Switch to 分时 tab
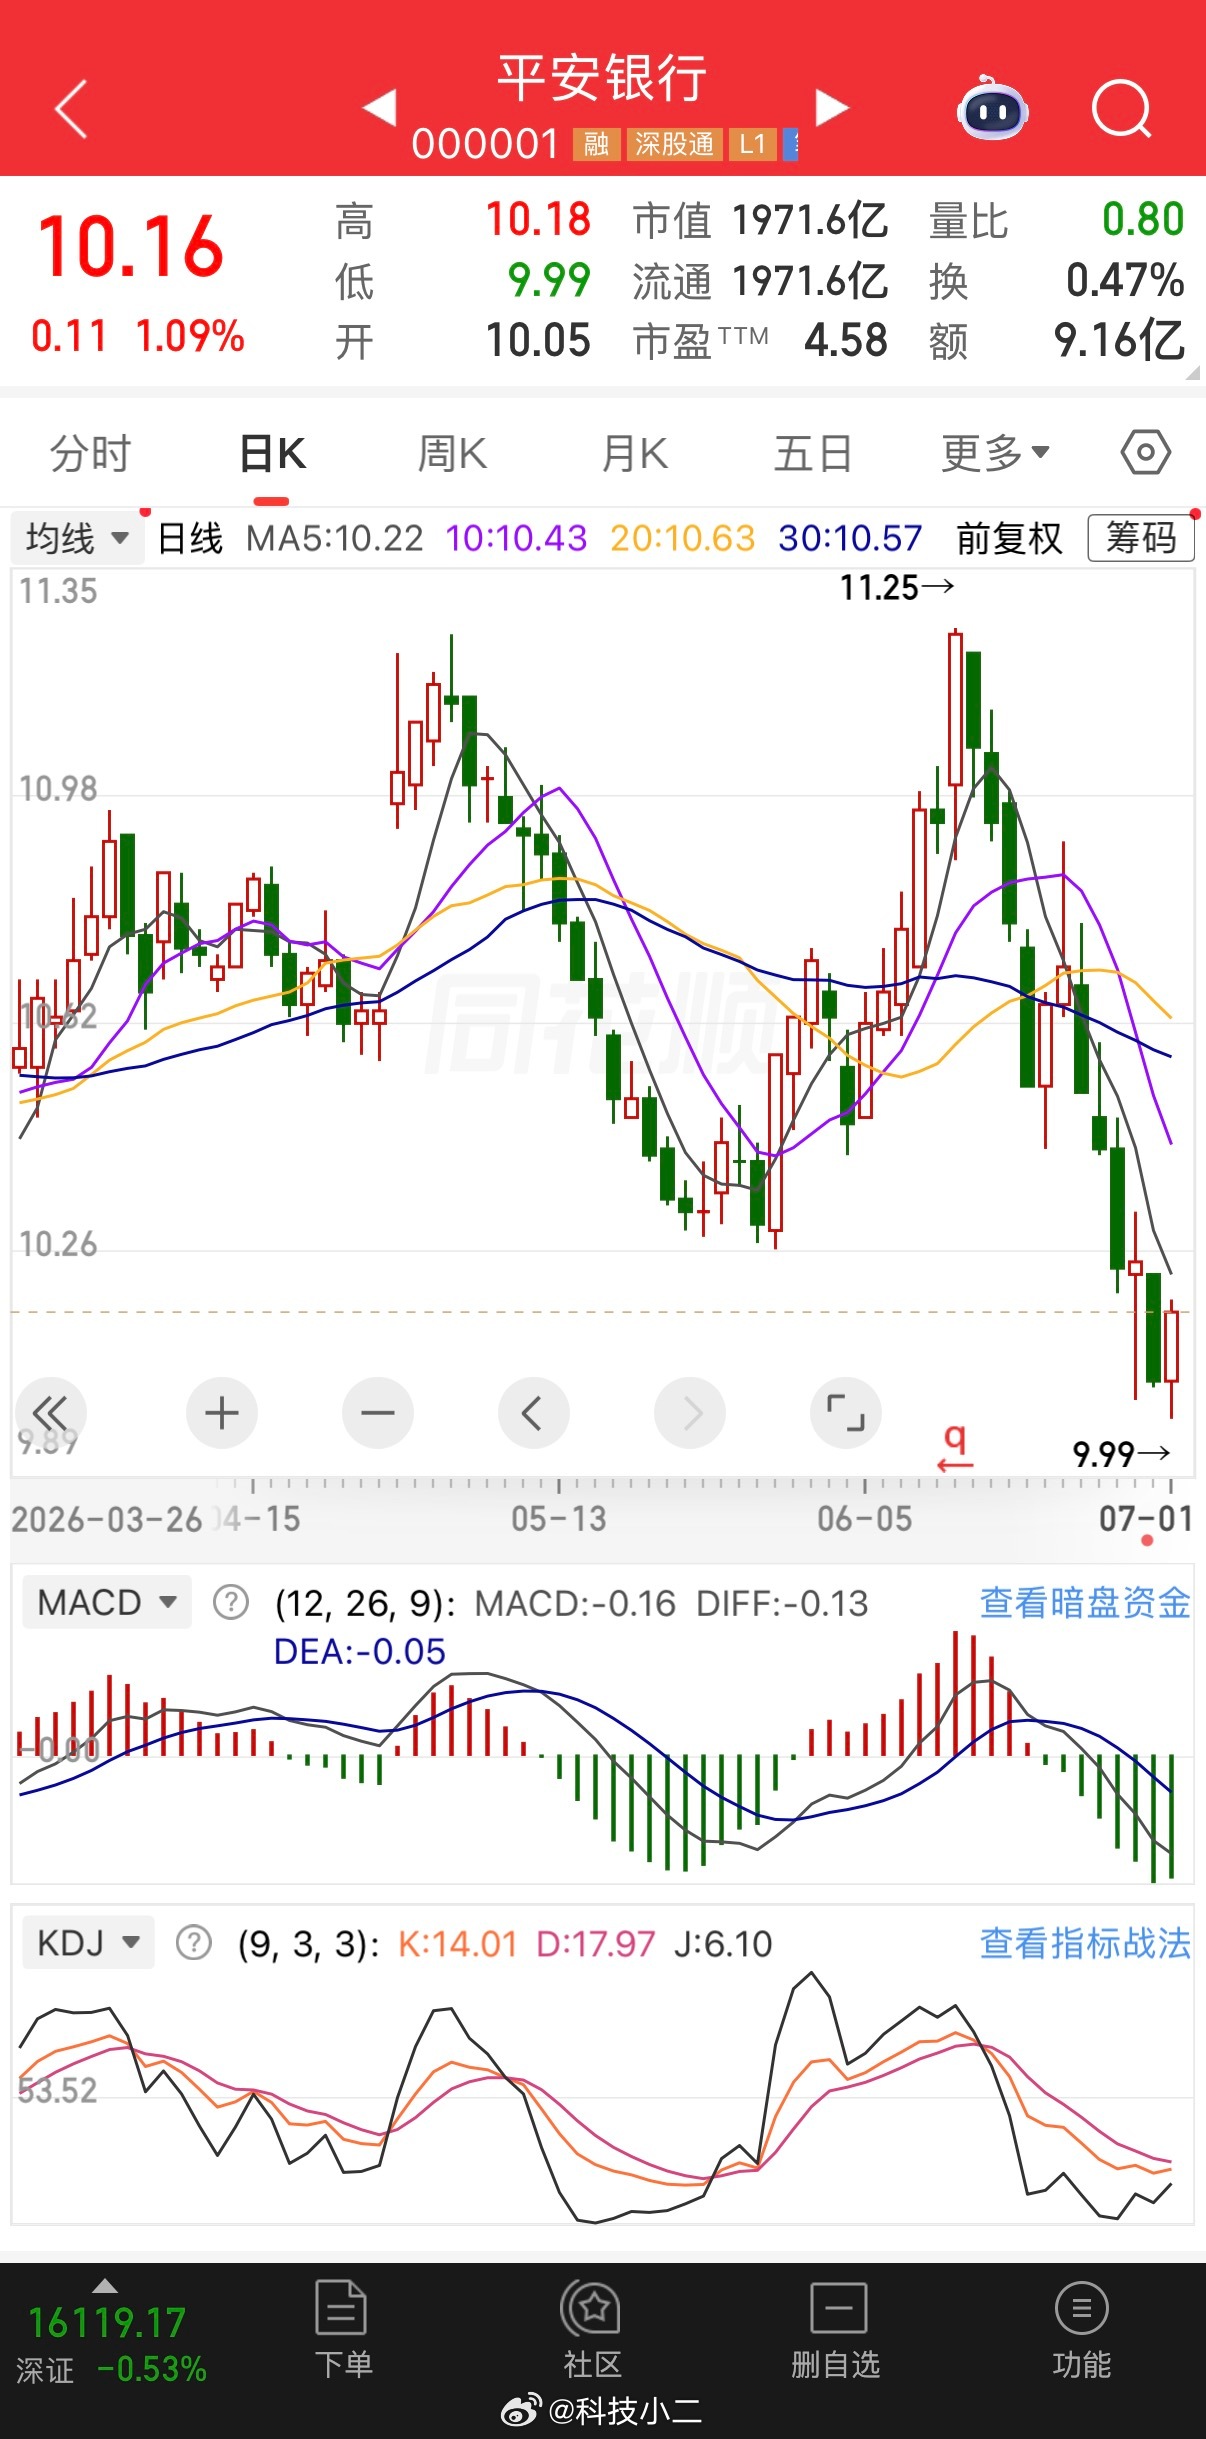 [x=91, y=453]
